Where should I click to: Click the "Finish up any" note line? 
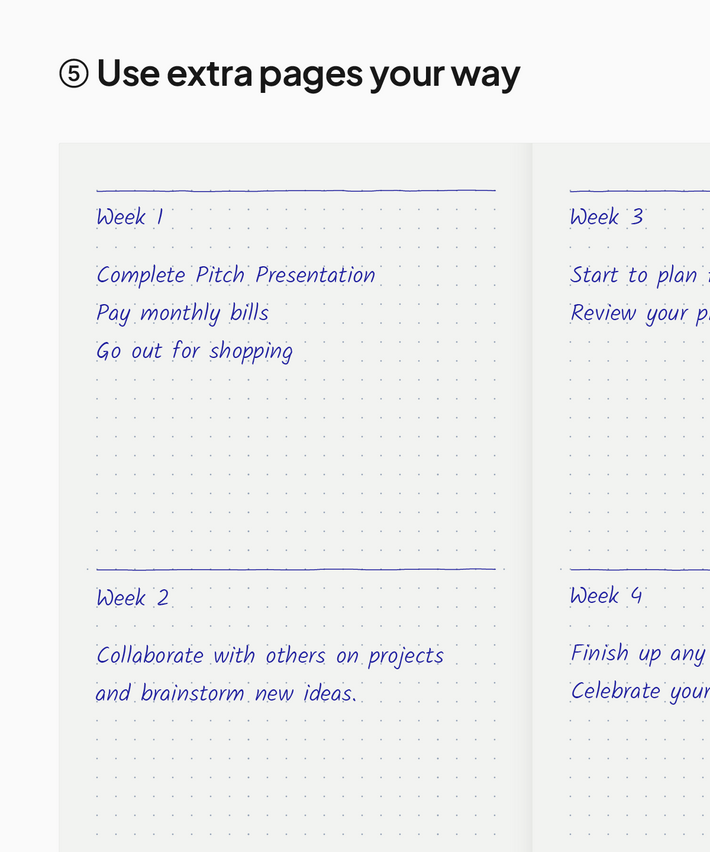(x=638, y=654)
